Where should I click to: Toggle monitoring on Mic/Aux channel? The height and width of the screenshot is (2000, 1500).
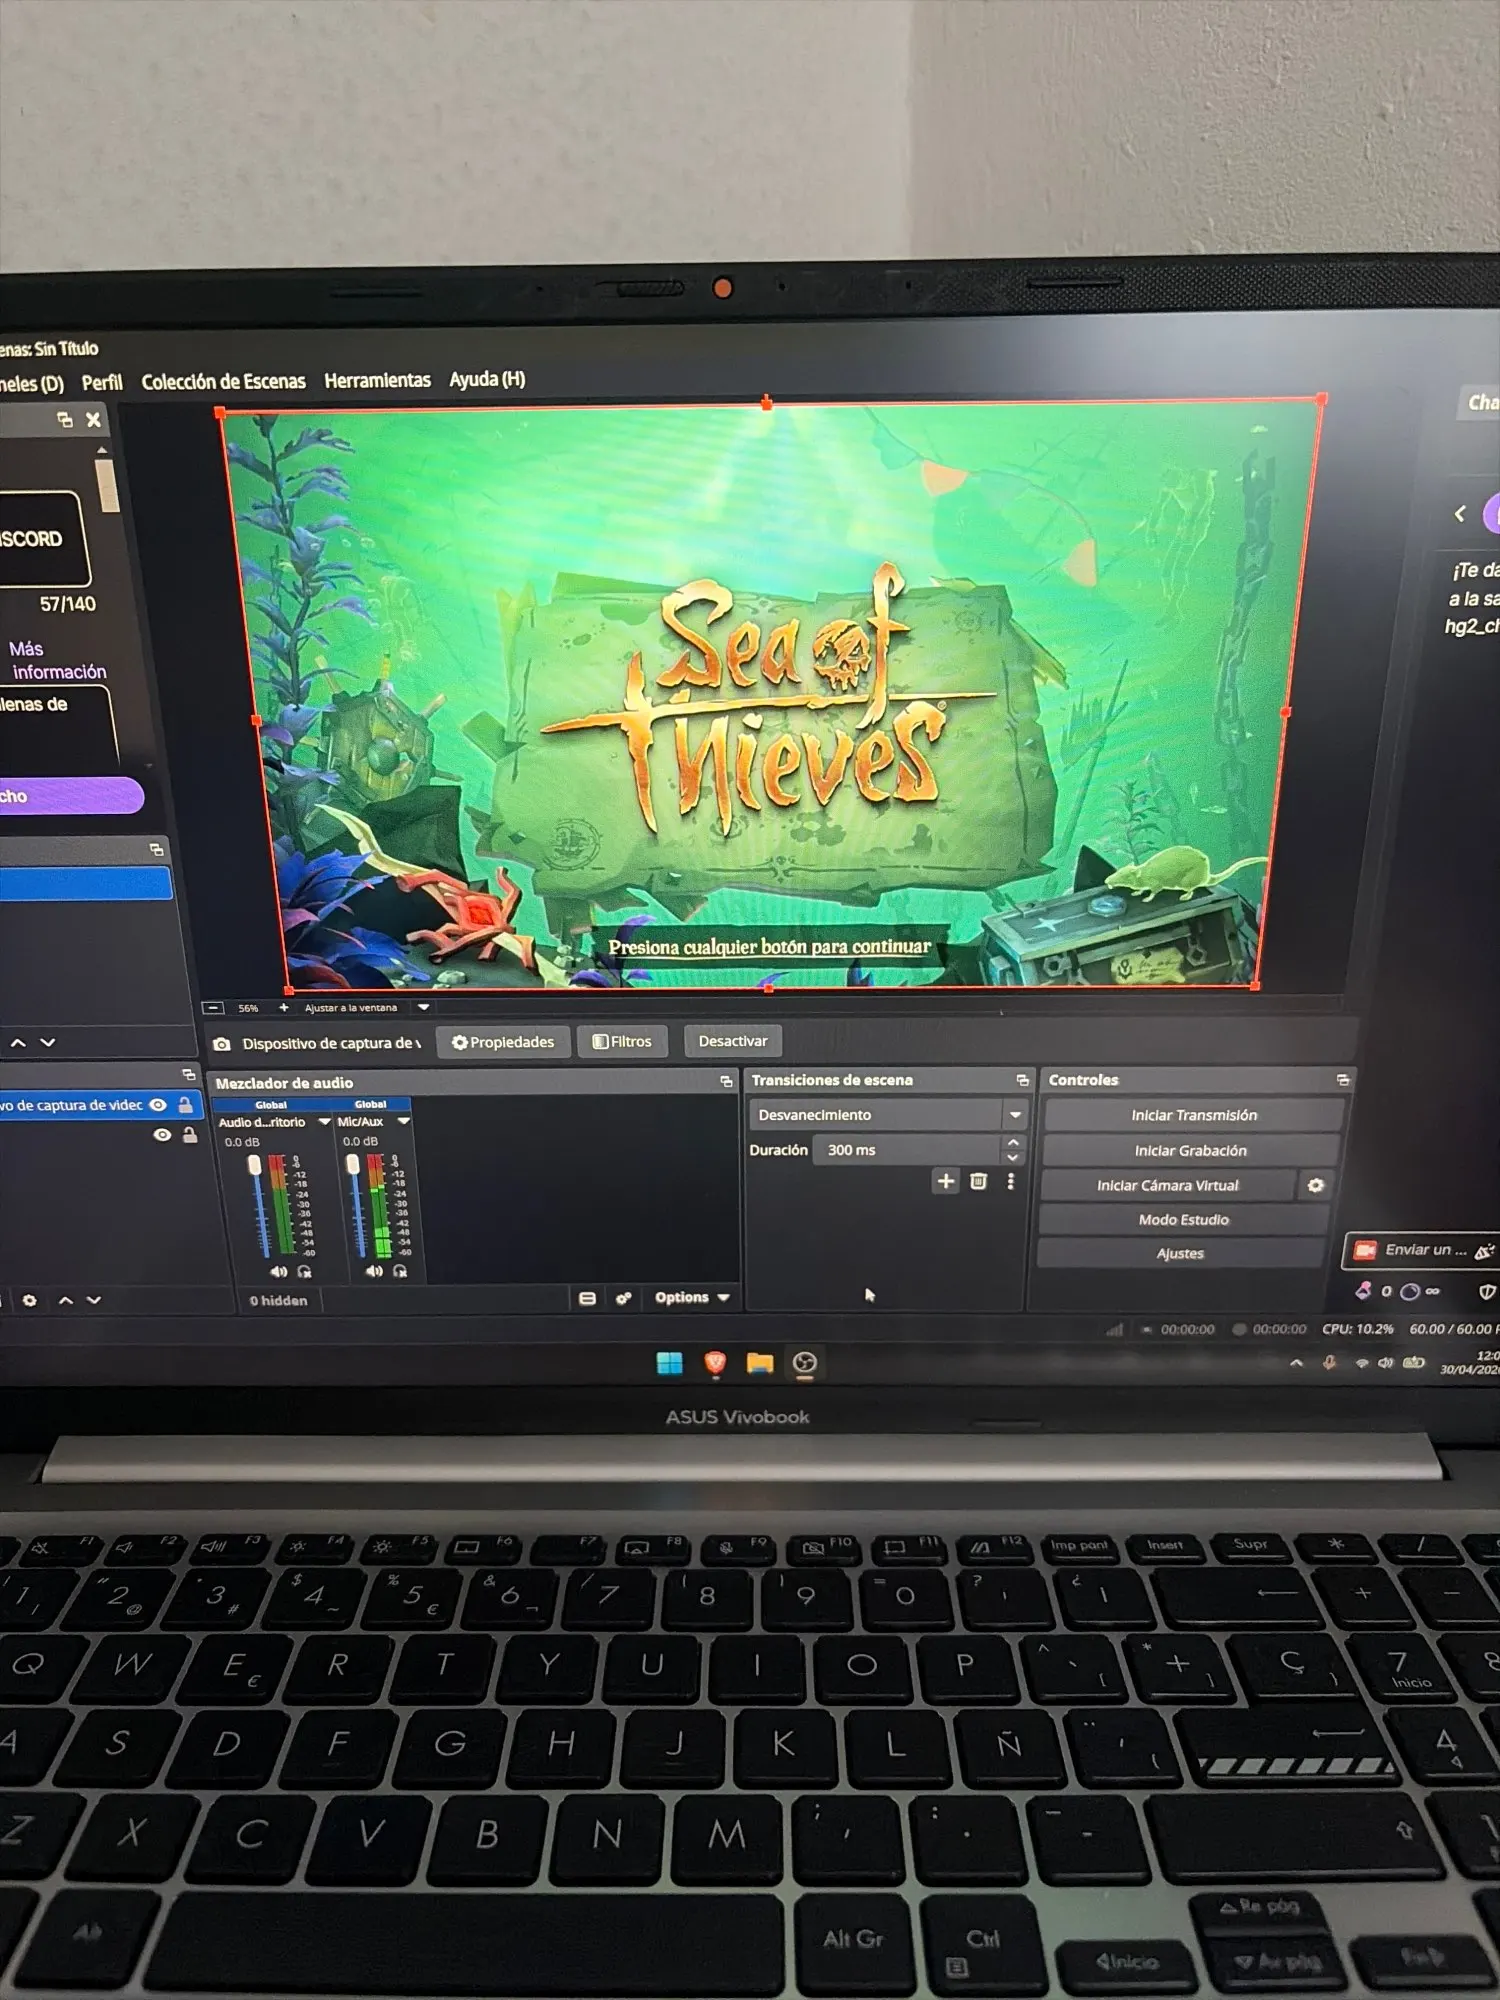400,1272
